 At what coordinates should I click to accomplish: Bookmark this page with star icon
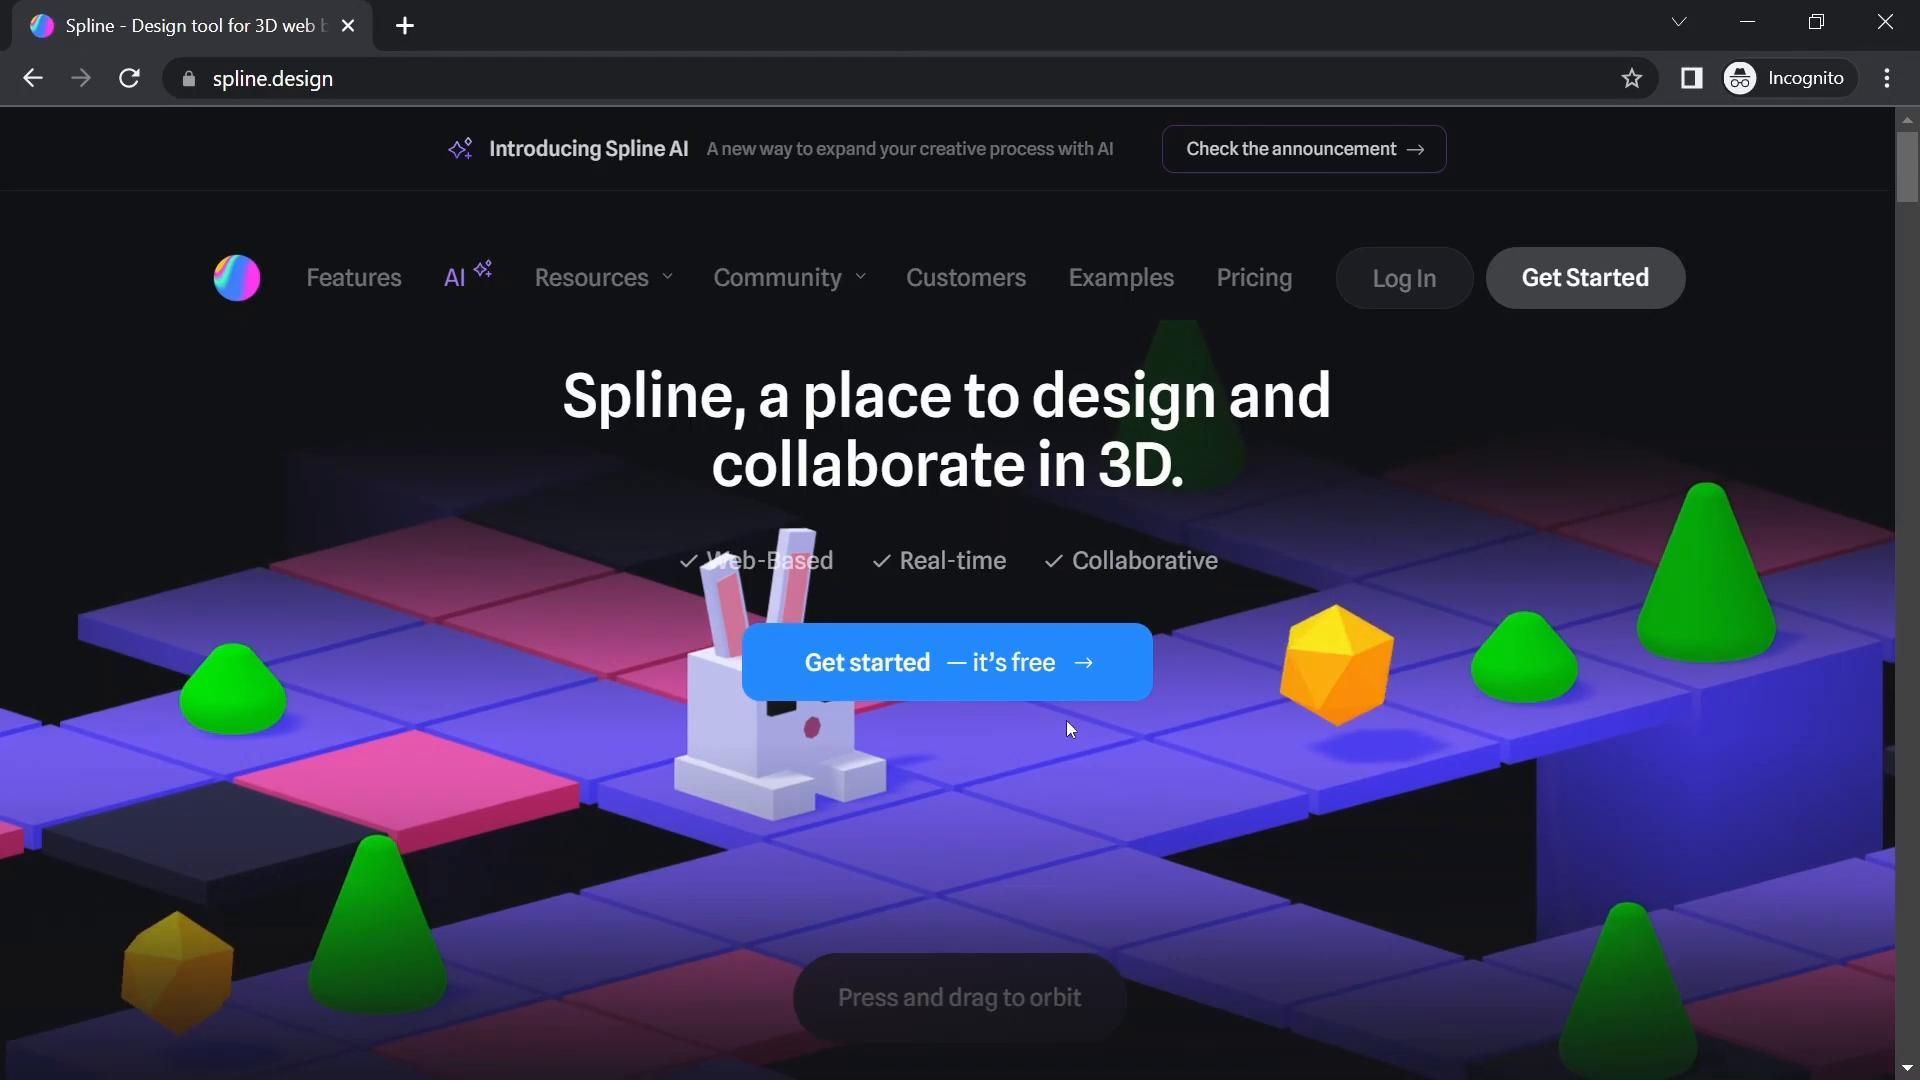[1632, 78]
